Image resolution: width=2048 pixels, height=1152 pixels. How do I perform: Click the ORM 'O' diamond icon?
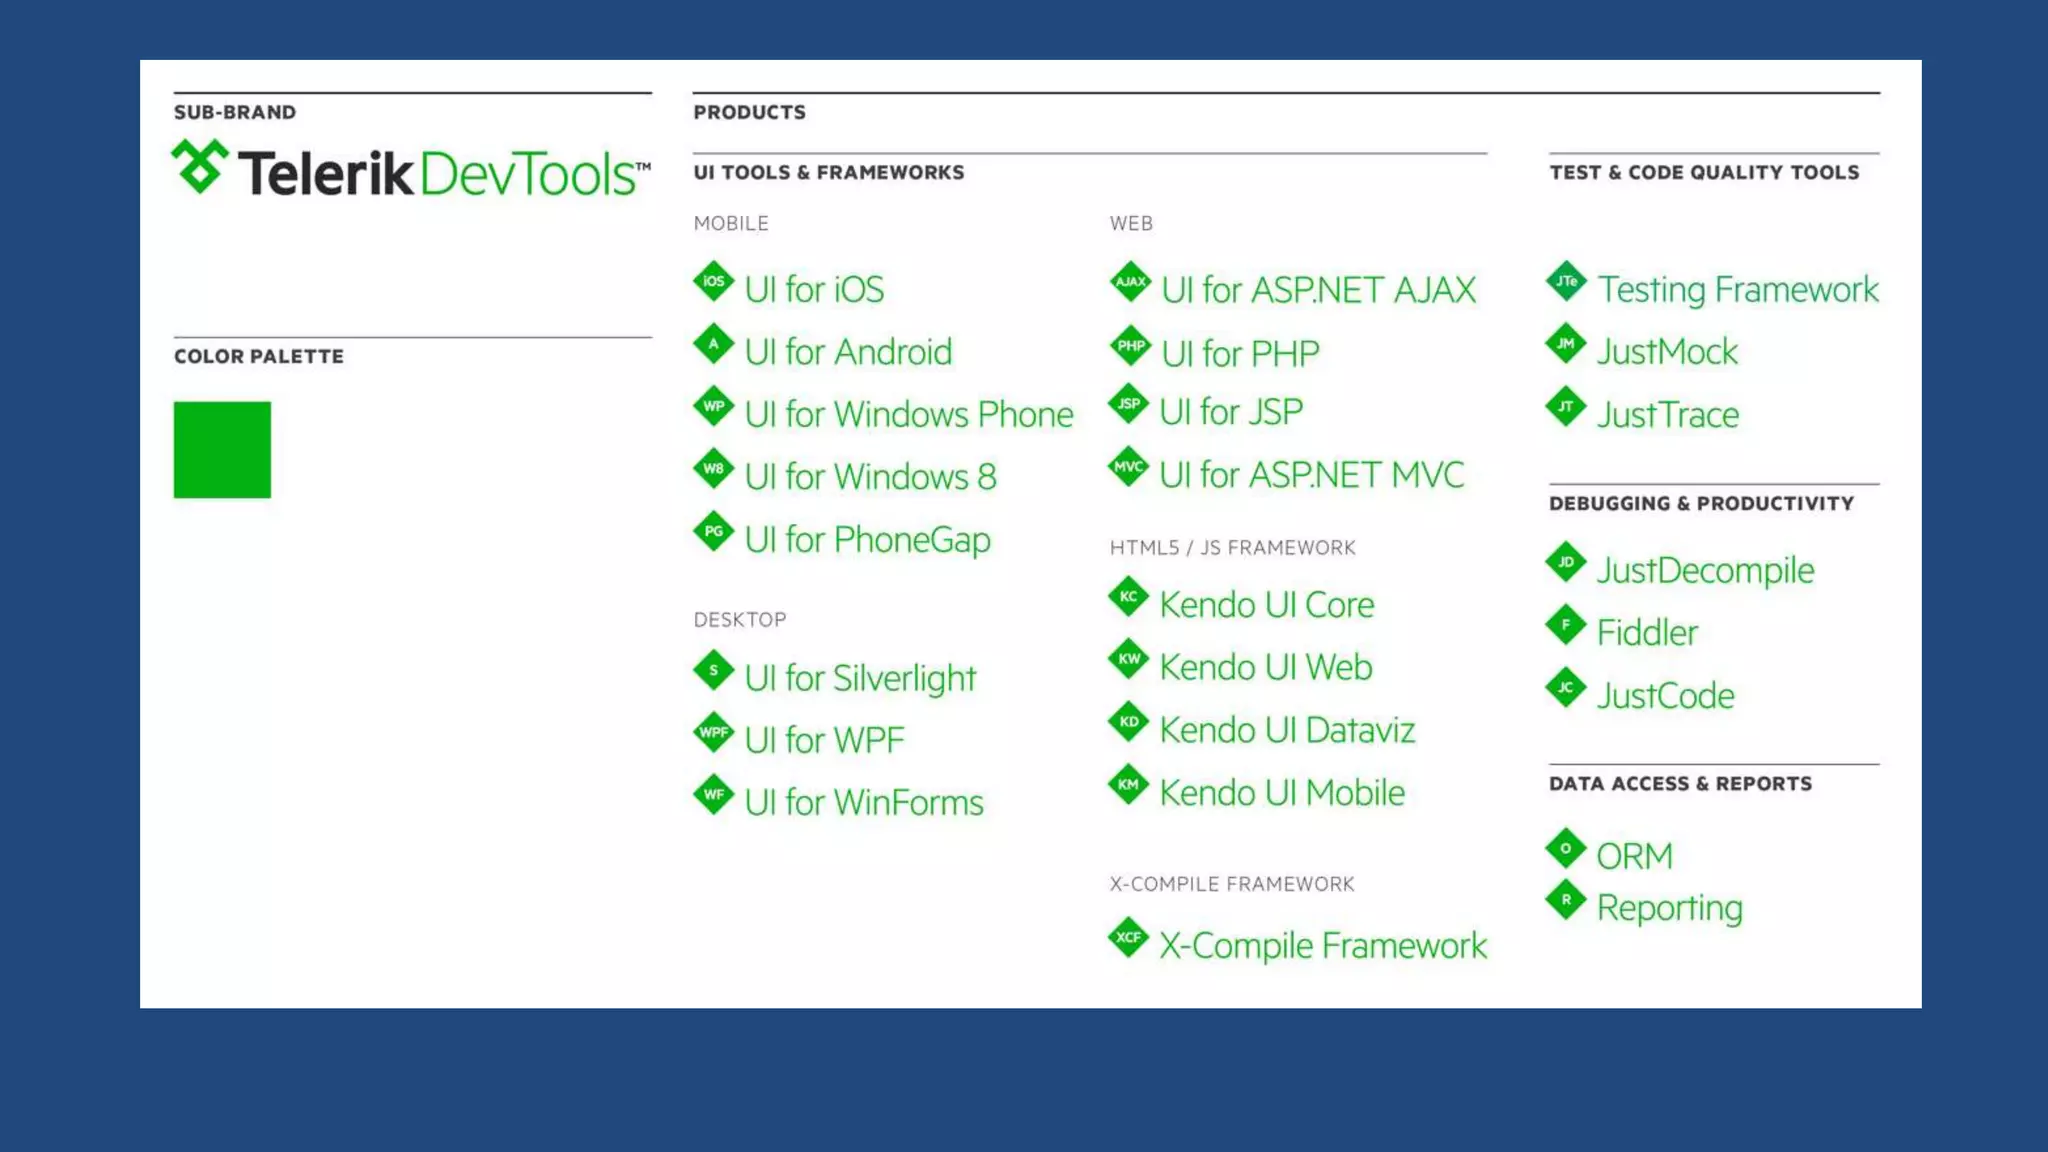point(1566,848)
